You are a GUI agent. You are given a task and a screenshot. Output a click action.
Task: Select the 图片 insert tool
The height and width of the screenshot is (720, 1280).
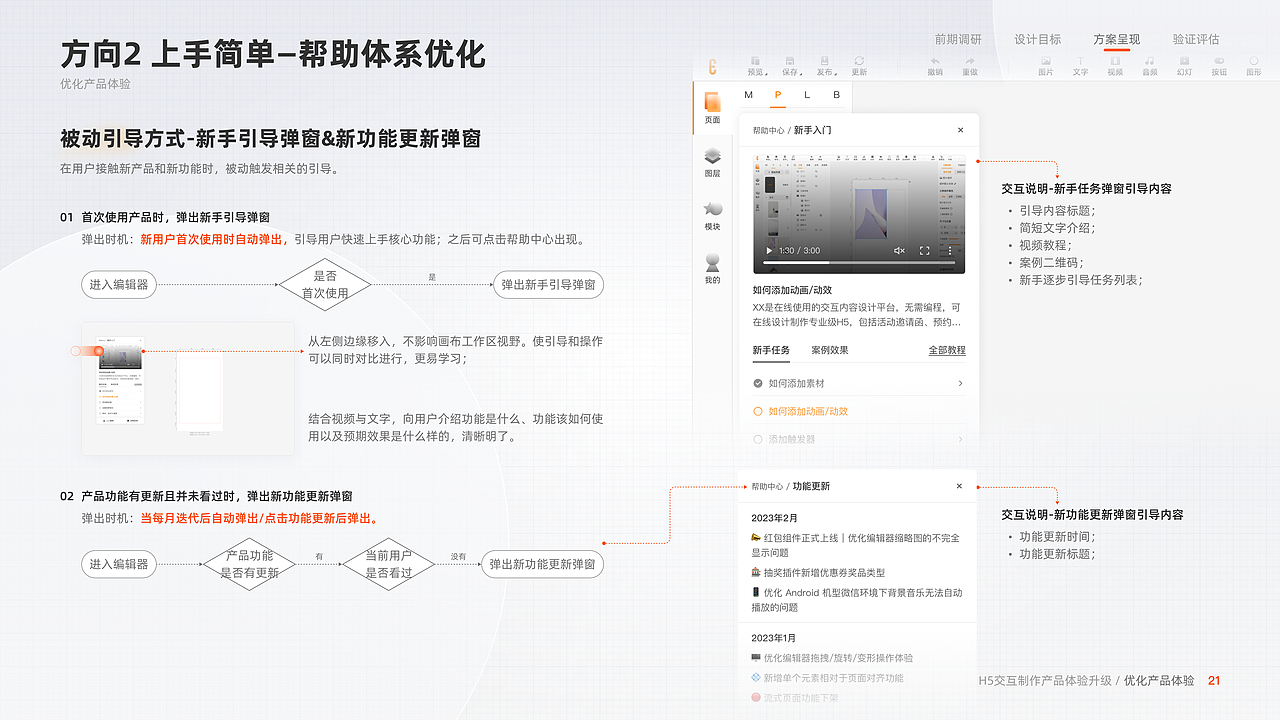(1046, 64)
